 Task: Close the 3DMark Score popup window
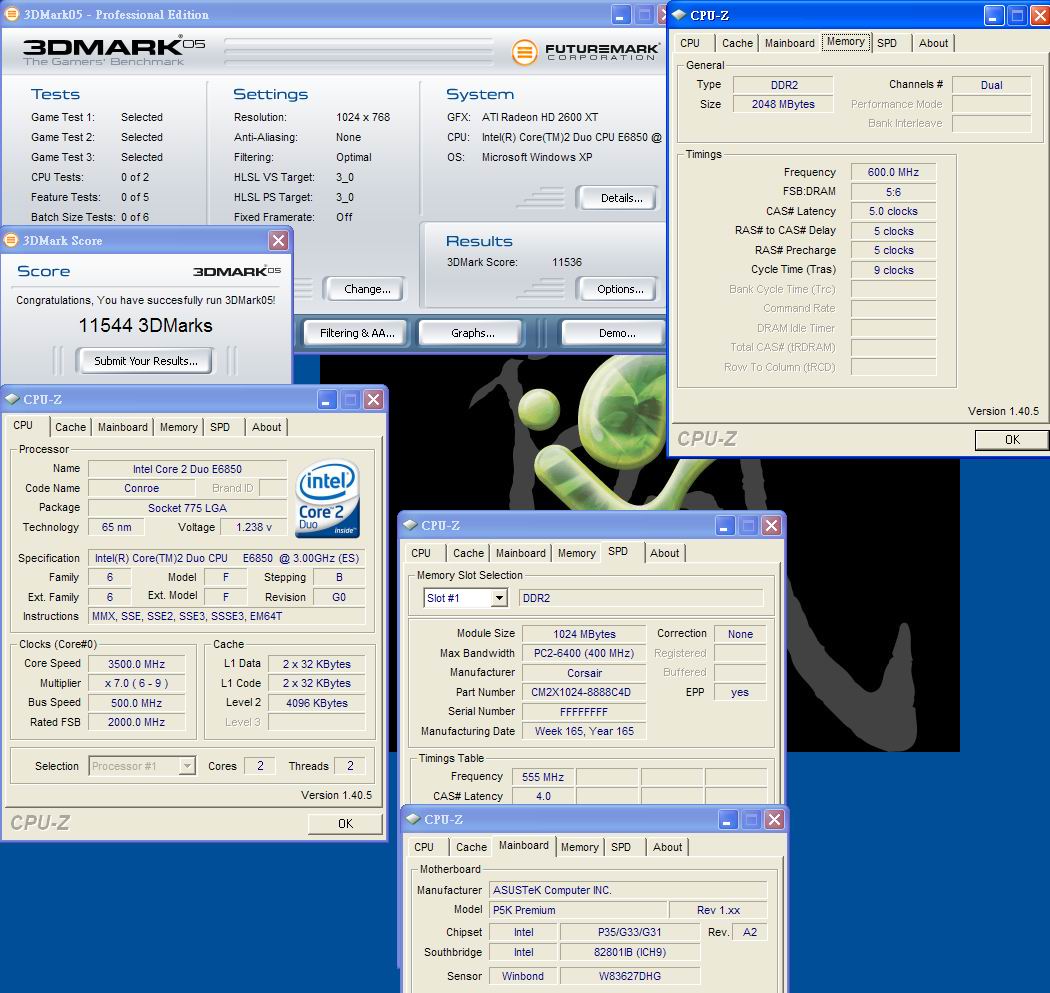[x=278, y=240]
